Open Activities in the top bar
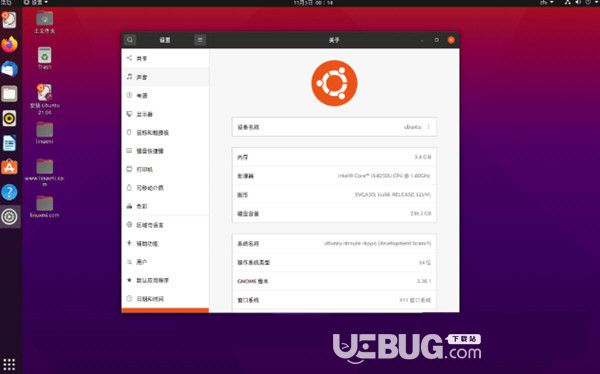600x374 pixels. [x=6, y=2]
